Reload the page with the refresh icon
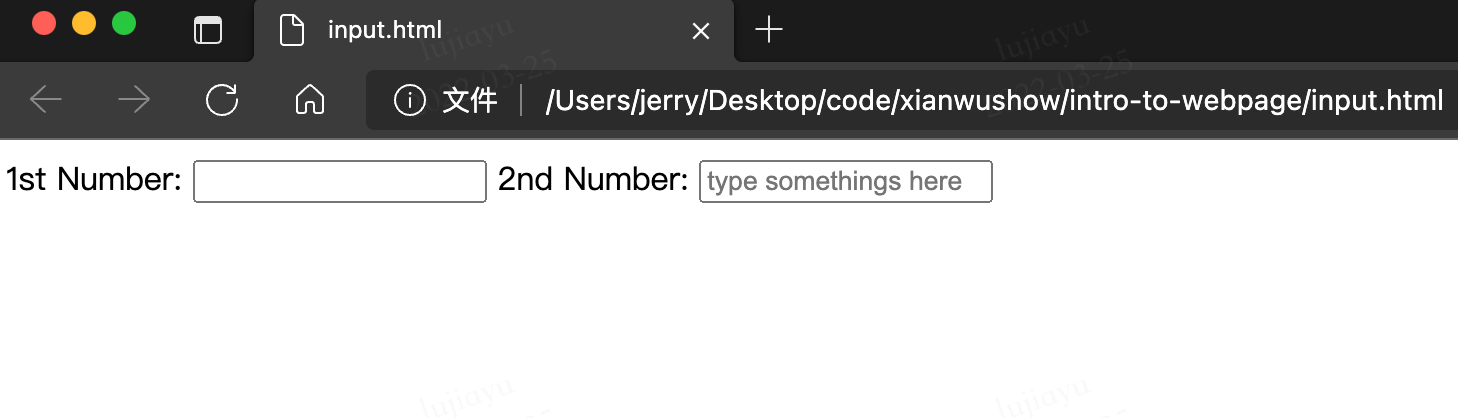The height and width of the screenshot is (418, 1458). point(221,99)
